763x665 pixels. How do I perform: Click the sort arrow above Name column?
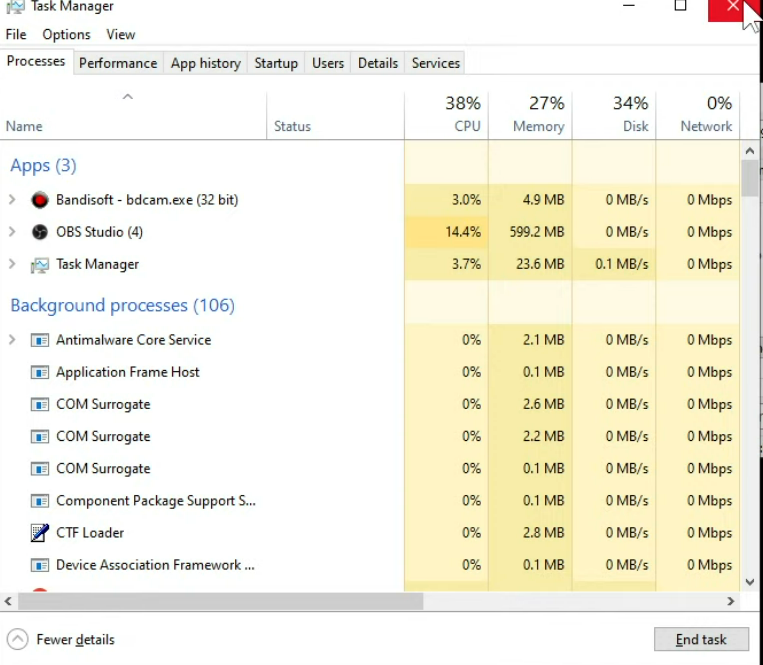[x=127, y=97]
